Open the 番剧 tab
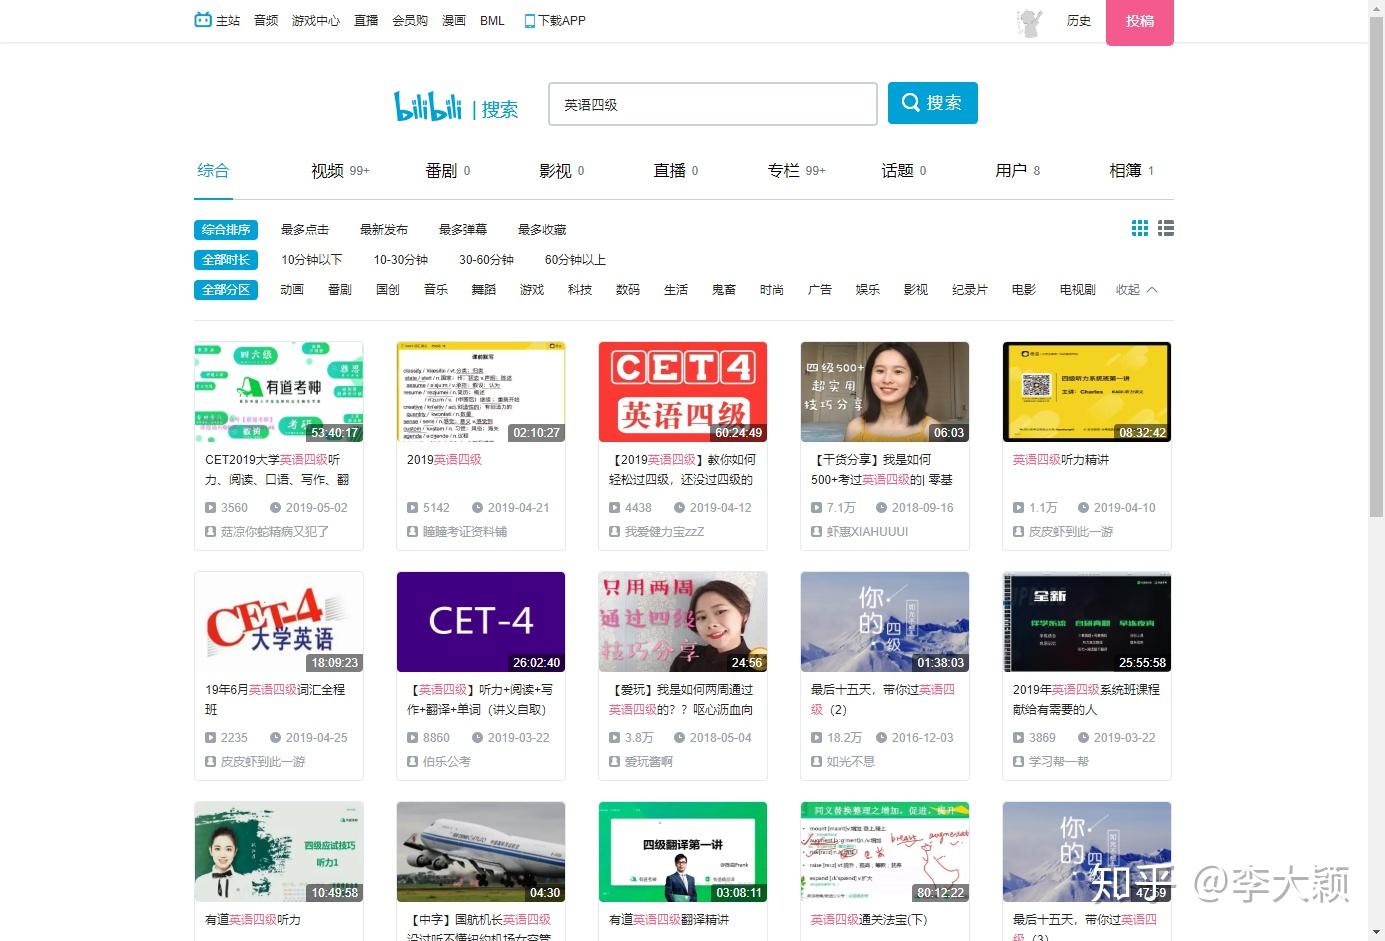 tap(448, 171)
